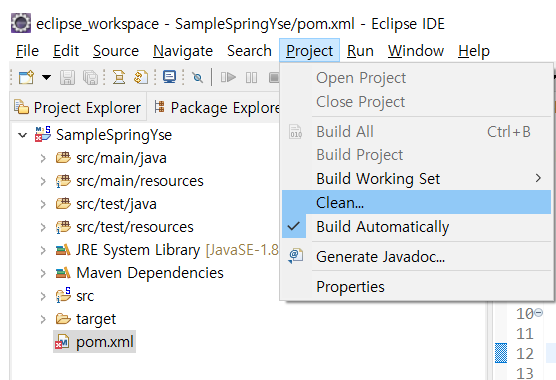Select the Maven Dependencies label

[x=150, y=273]
